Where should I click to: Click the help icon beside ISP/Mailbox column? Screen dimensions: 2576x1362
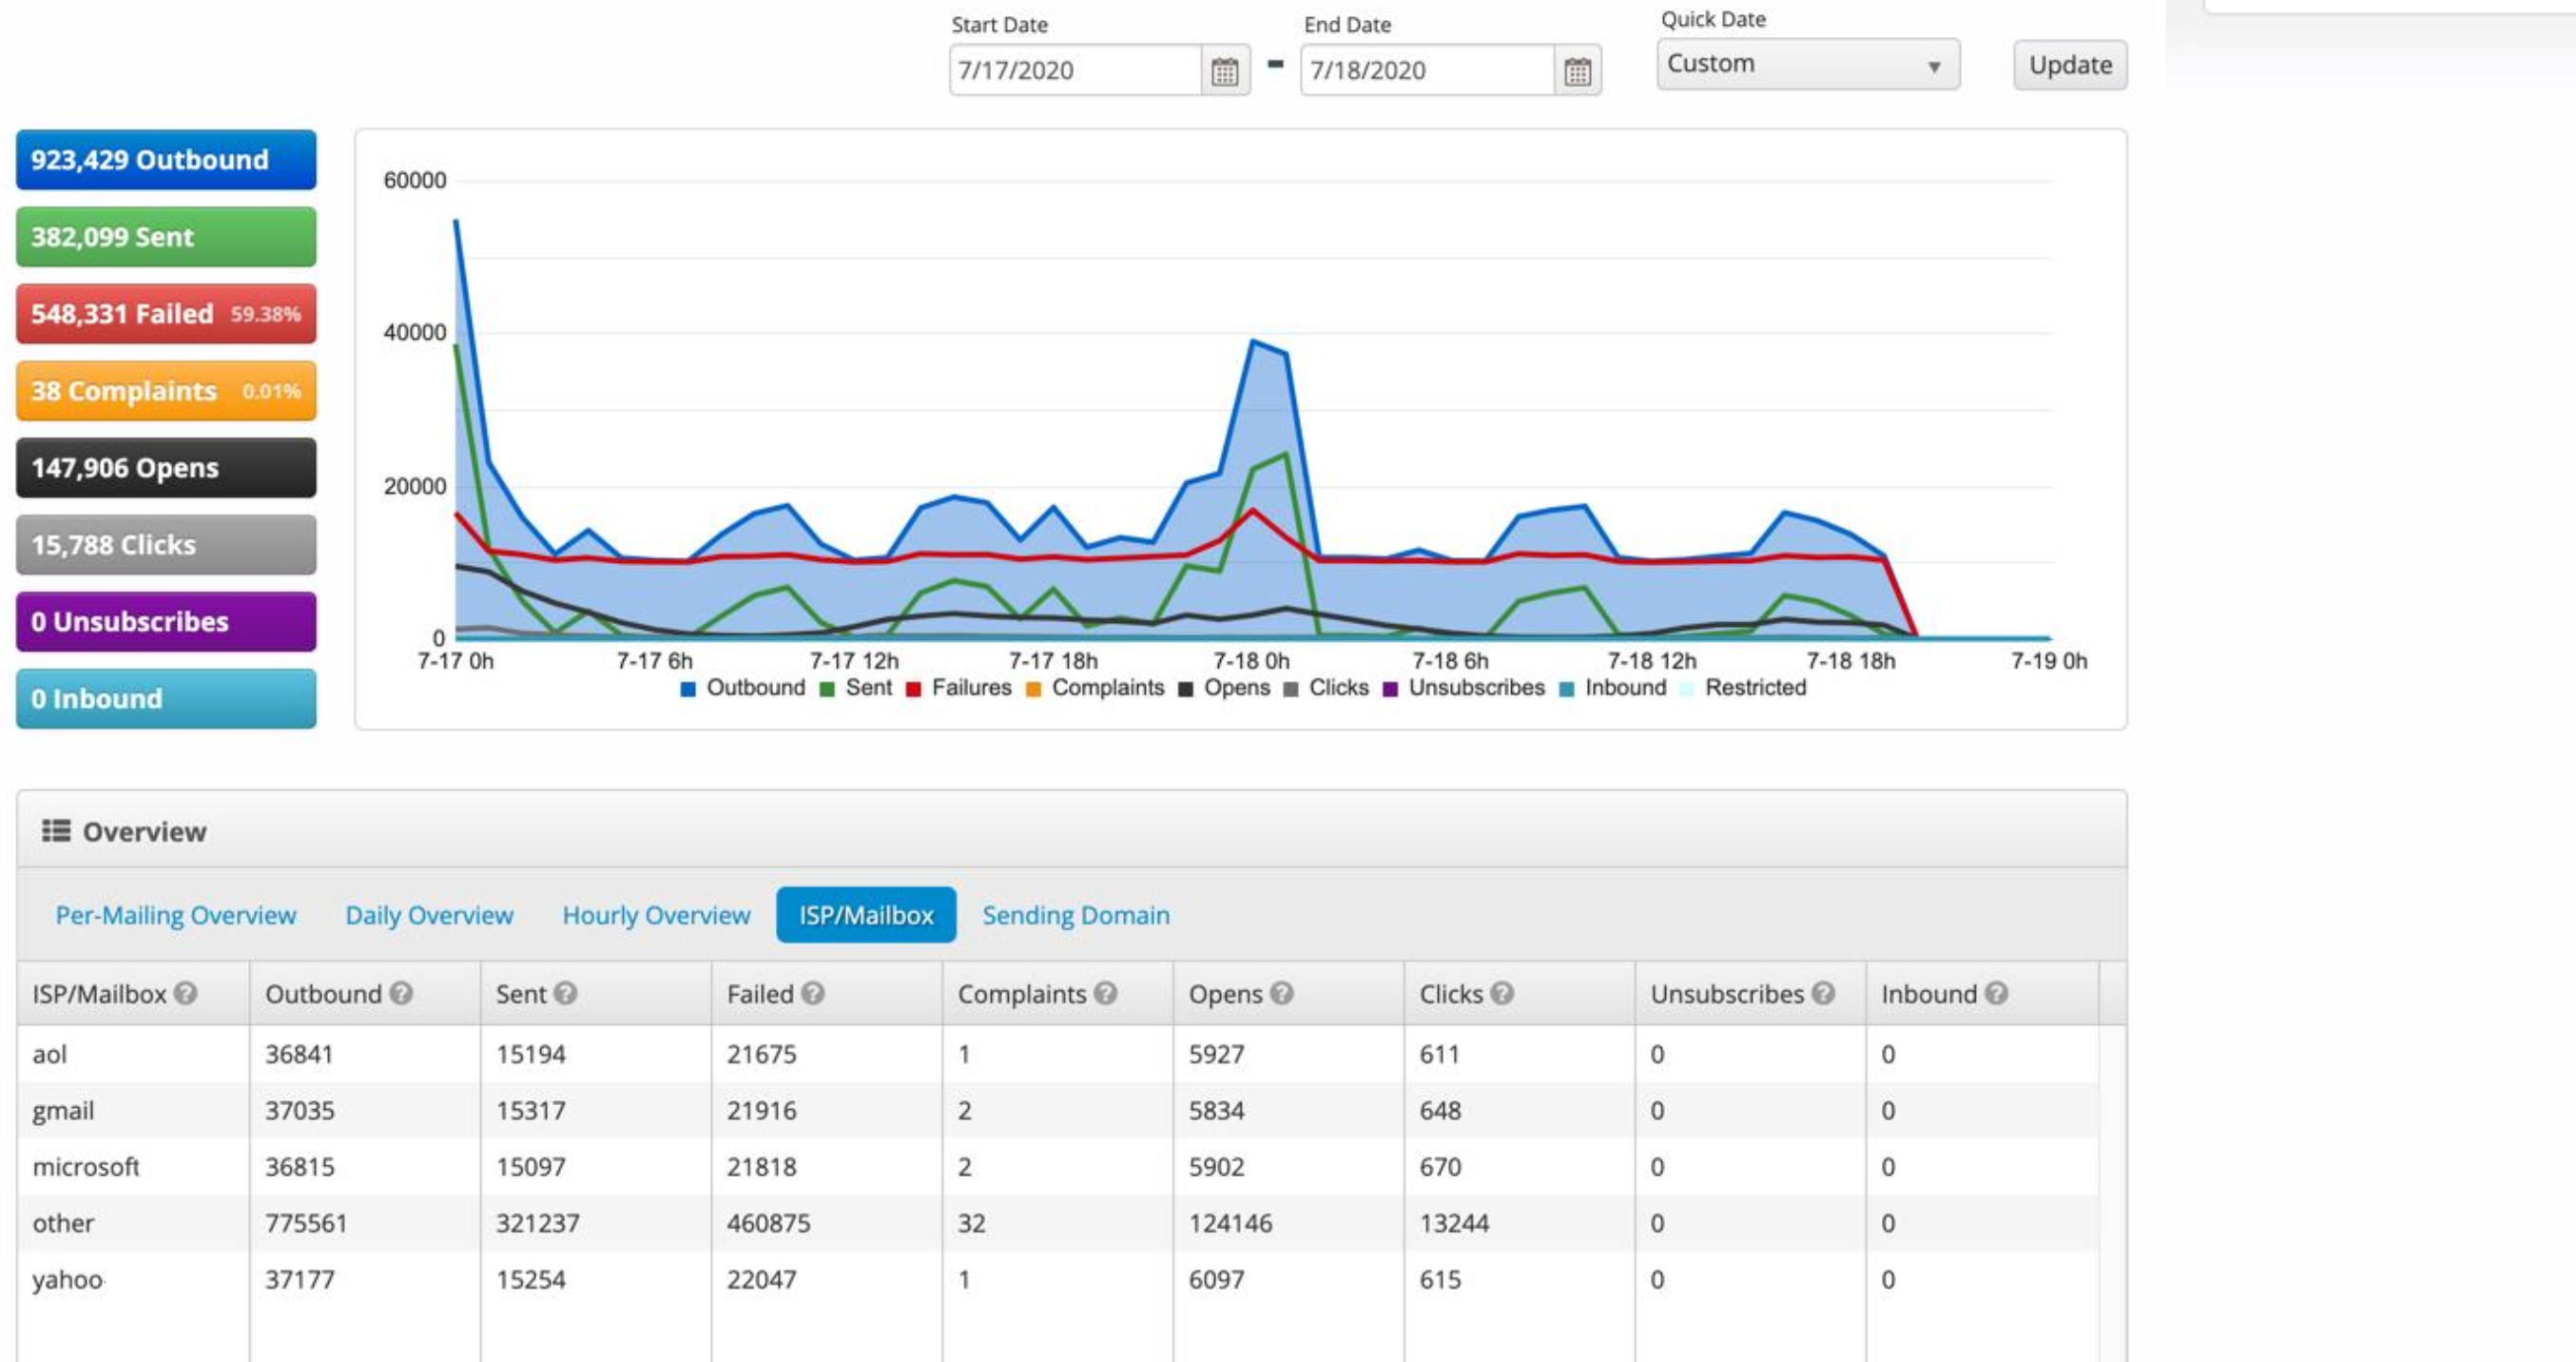[x=186, y=993]
